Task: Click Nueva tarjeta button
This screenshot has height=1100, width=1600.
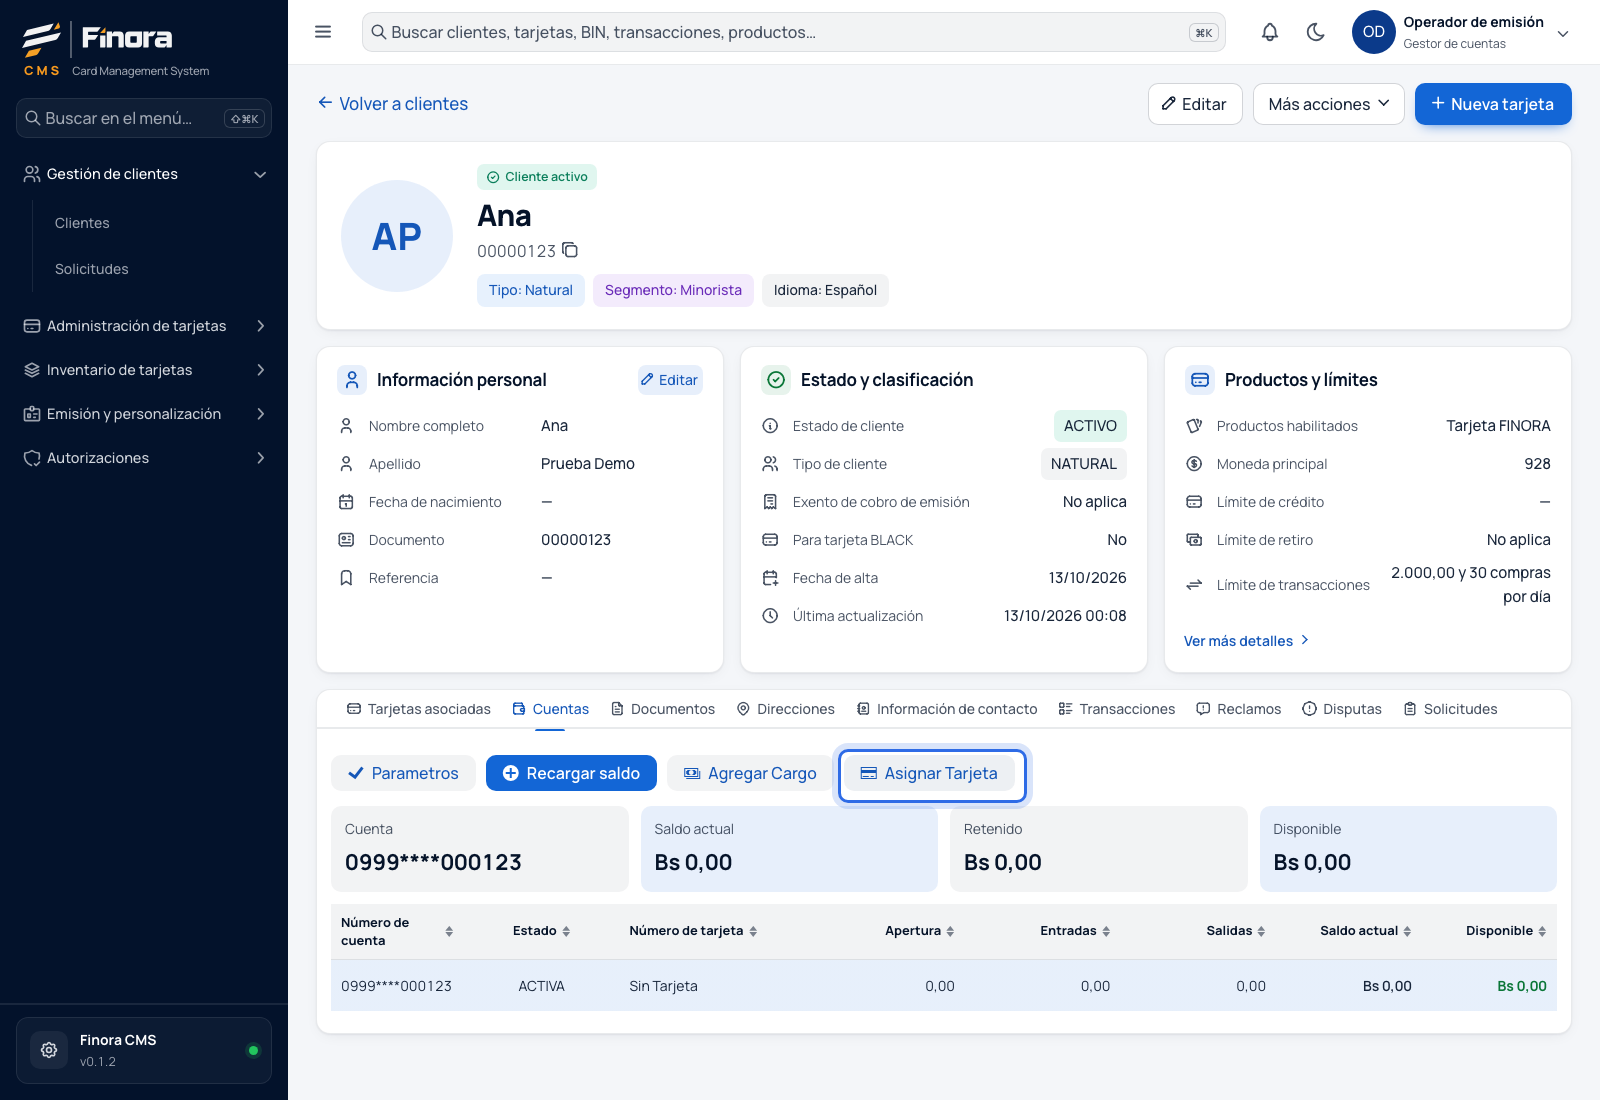Action: pyautogui.click(x=1493, y=104)
